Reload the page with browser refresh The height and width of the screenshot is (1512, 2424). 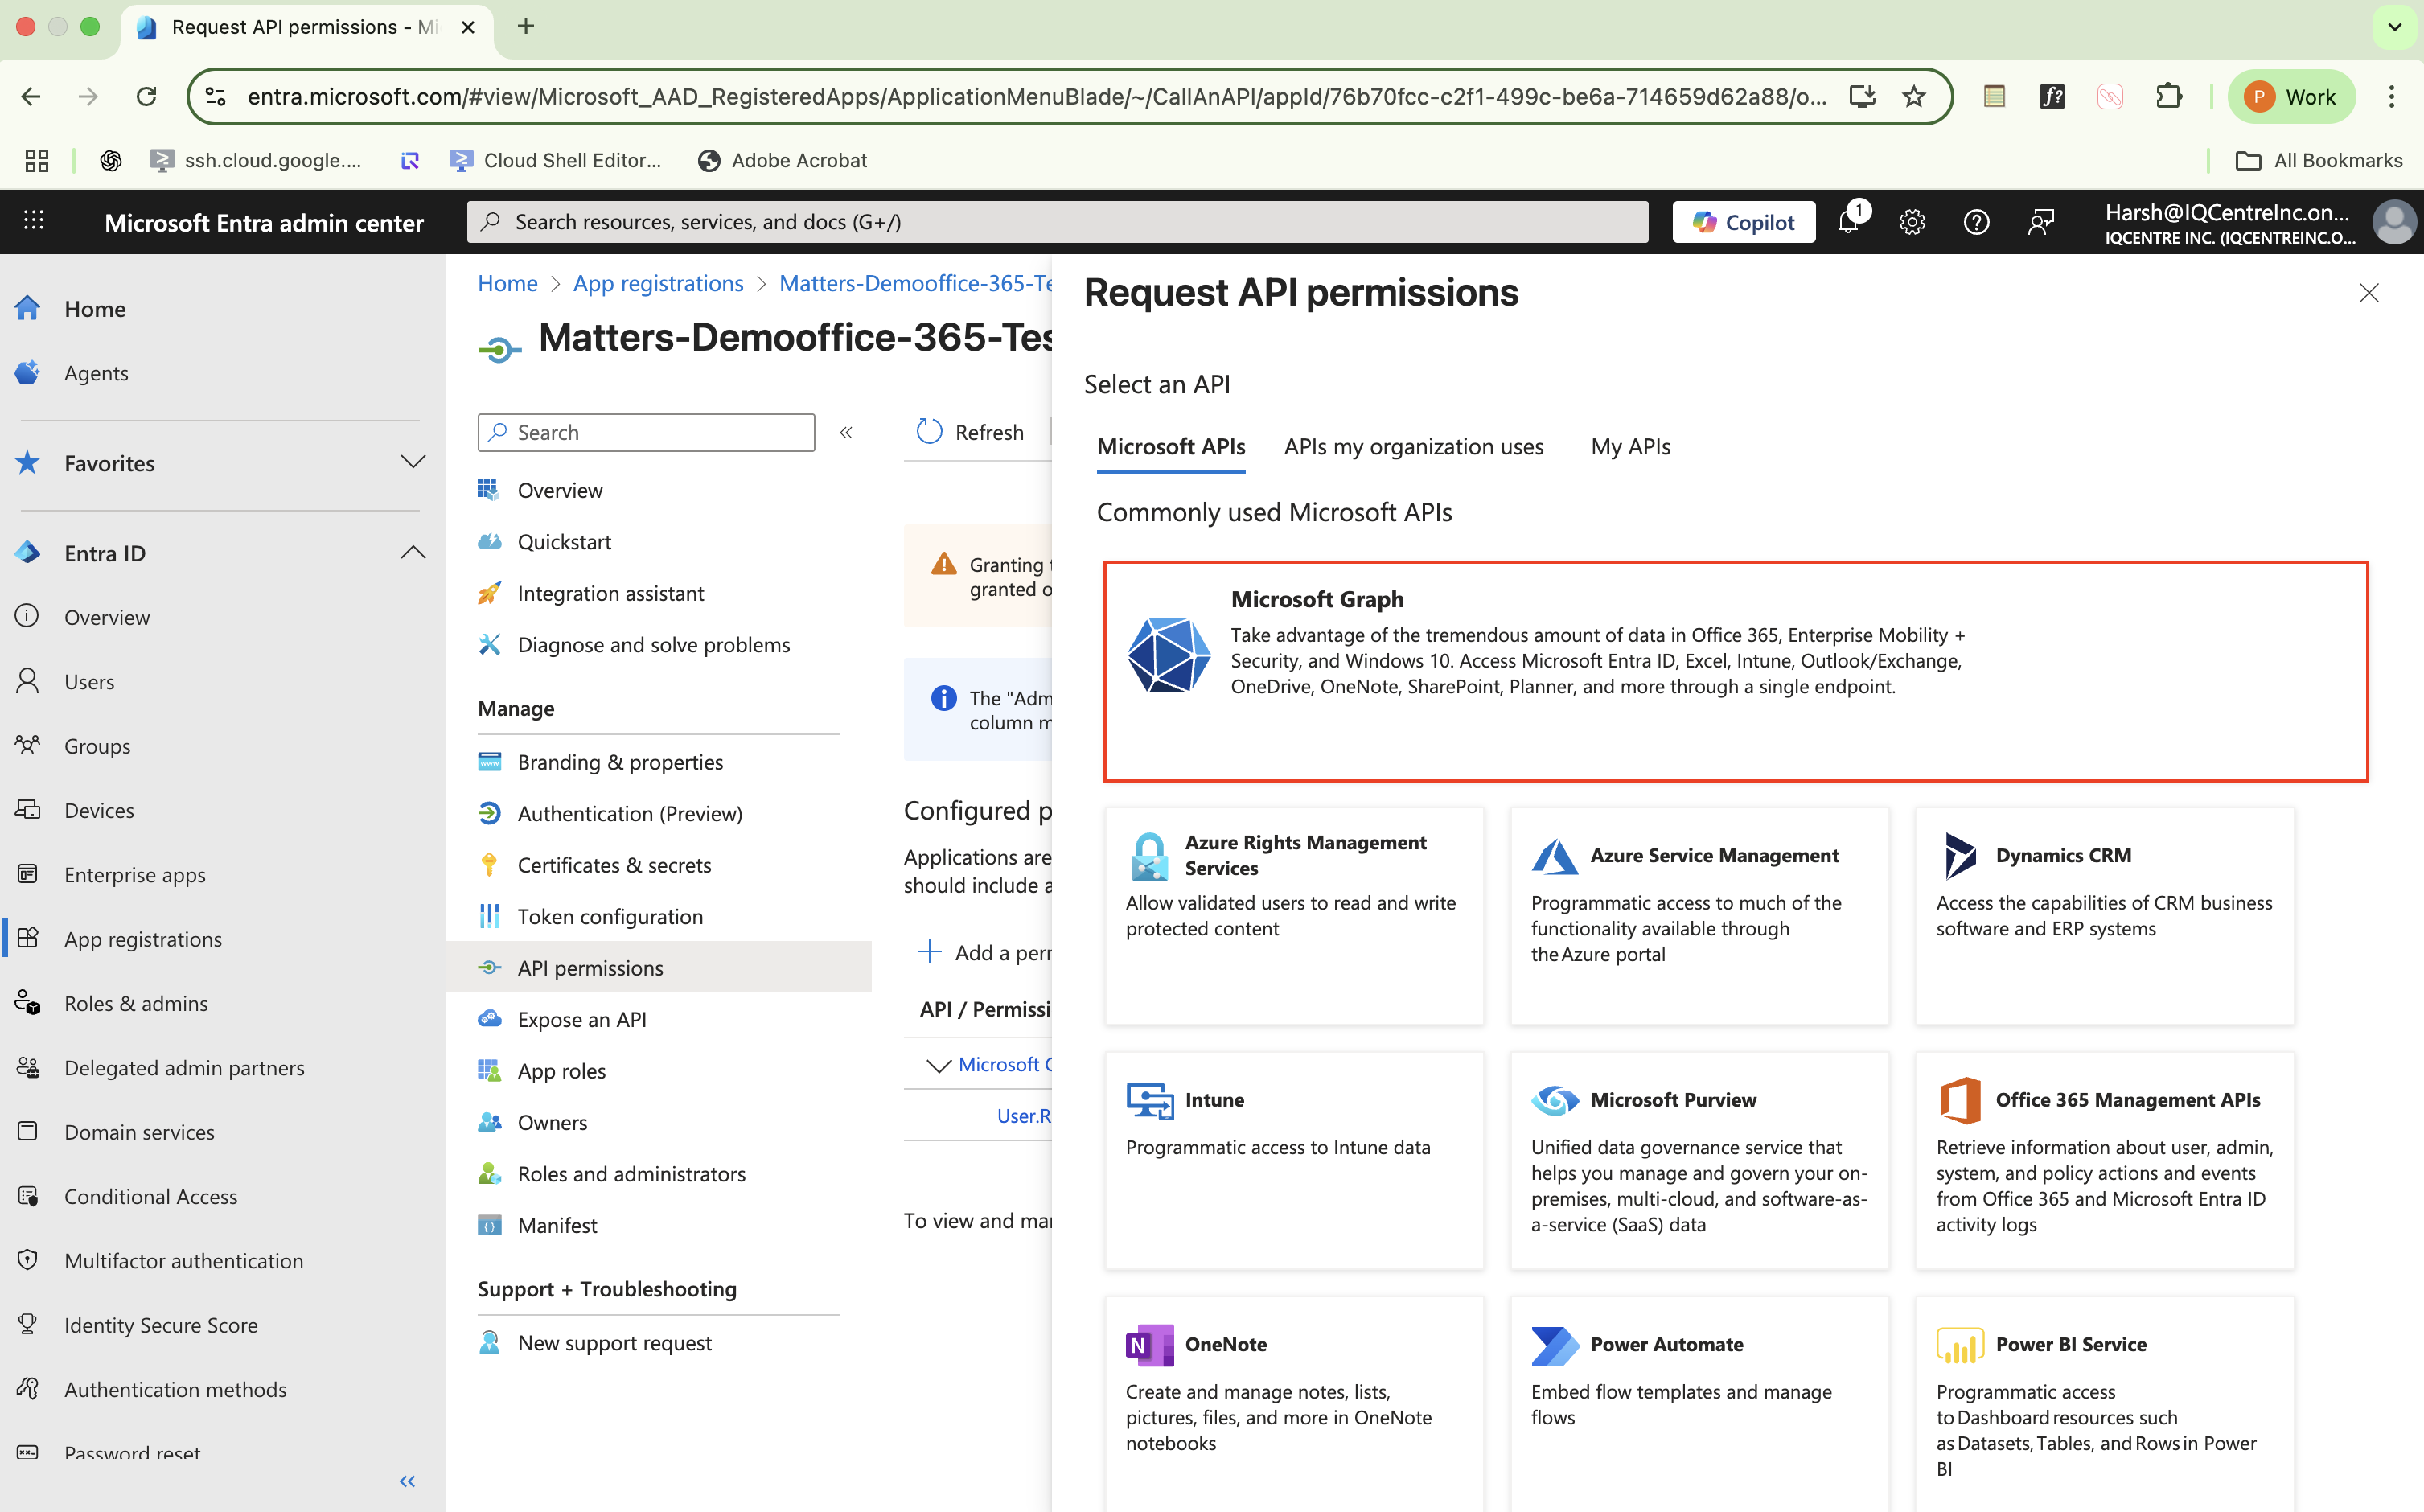pyautogui.click(x=147, y=97)
